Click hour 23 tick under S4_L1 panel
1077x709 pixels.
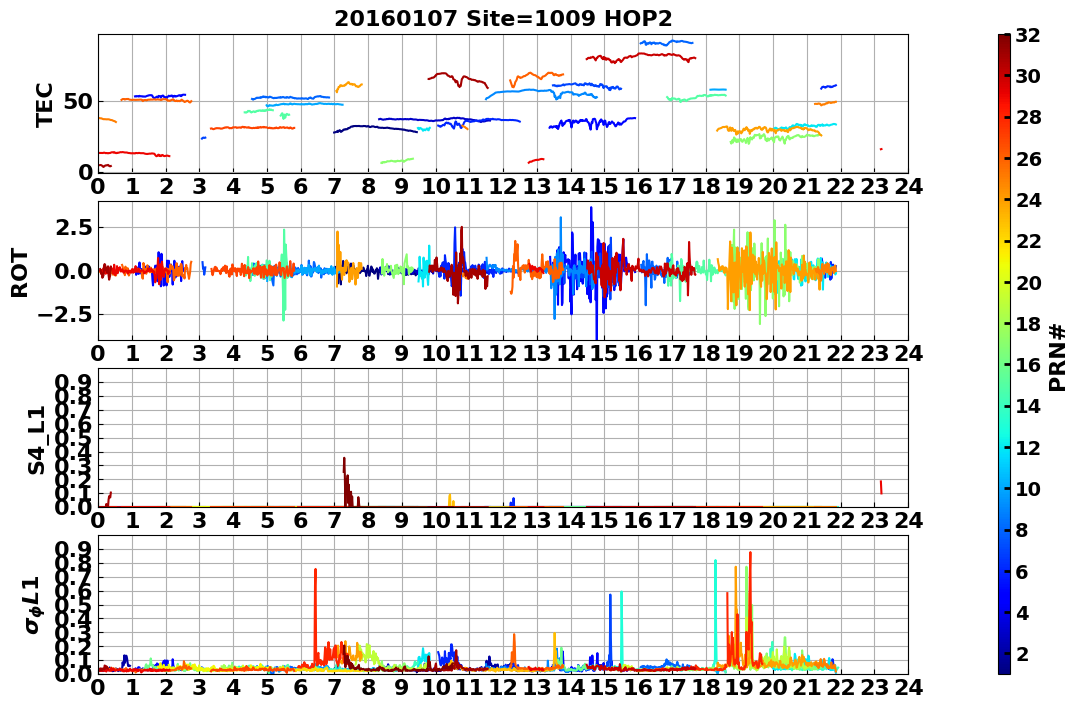coord(874,521)
